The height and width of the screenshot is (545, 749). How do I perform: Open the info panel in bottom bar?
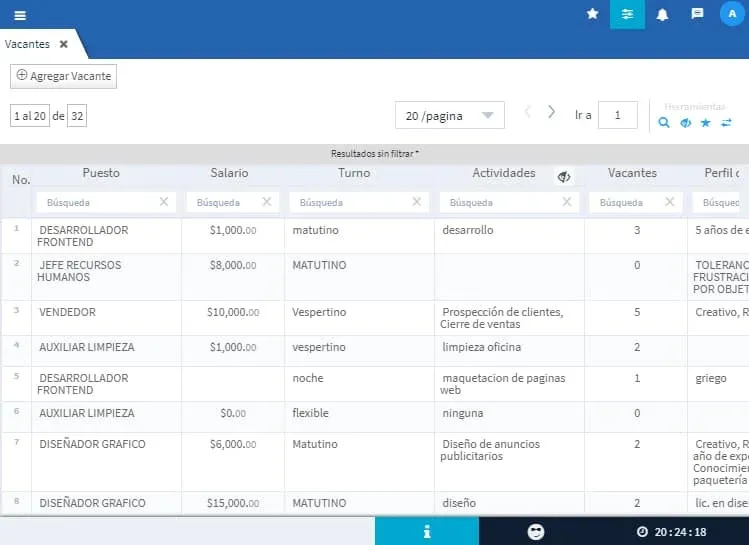point(427,531)
